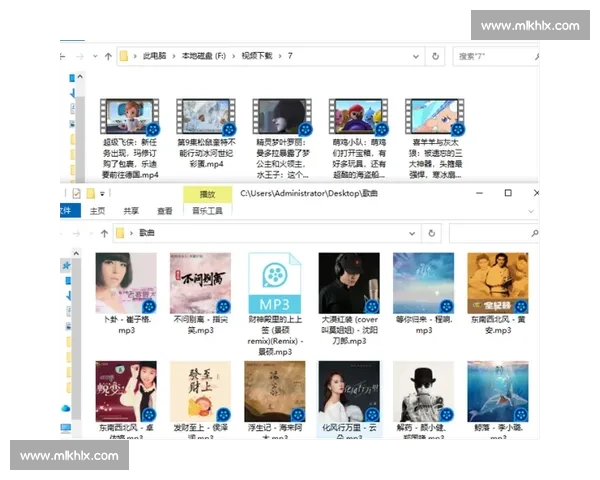Minimize the 歌曲 window
Viewport: 600px width, 480px height.
[479, 193]
